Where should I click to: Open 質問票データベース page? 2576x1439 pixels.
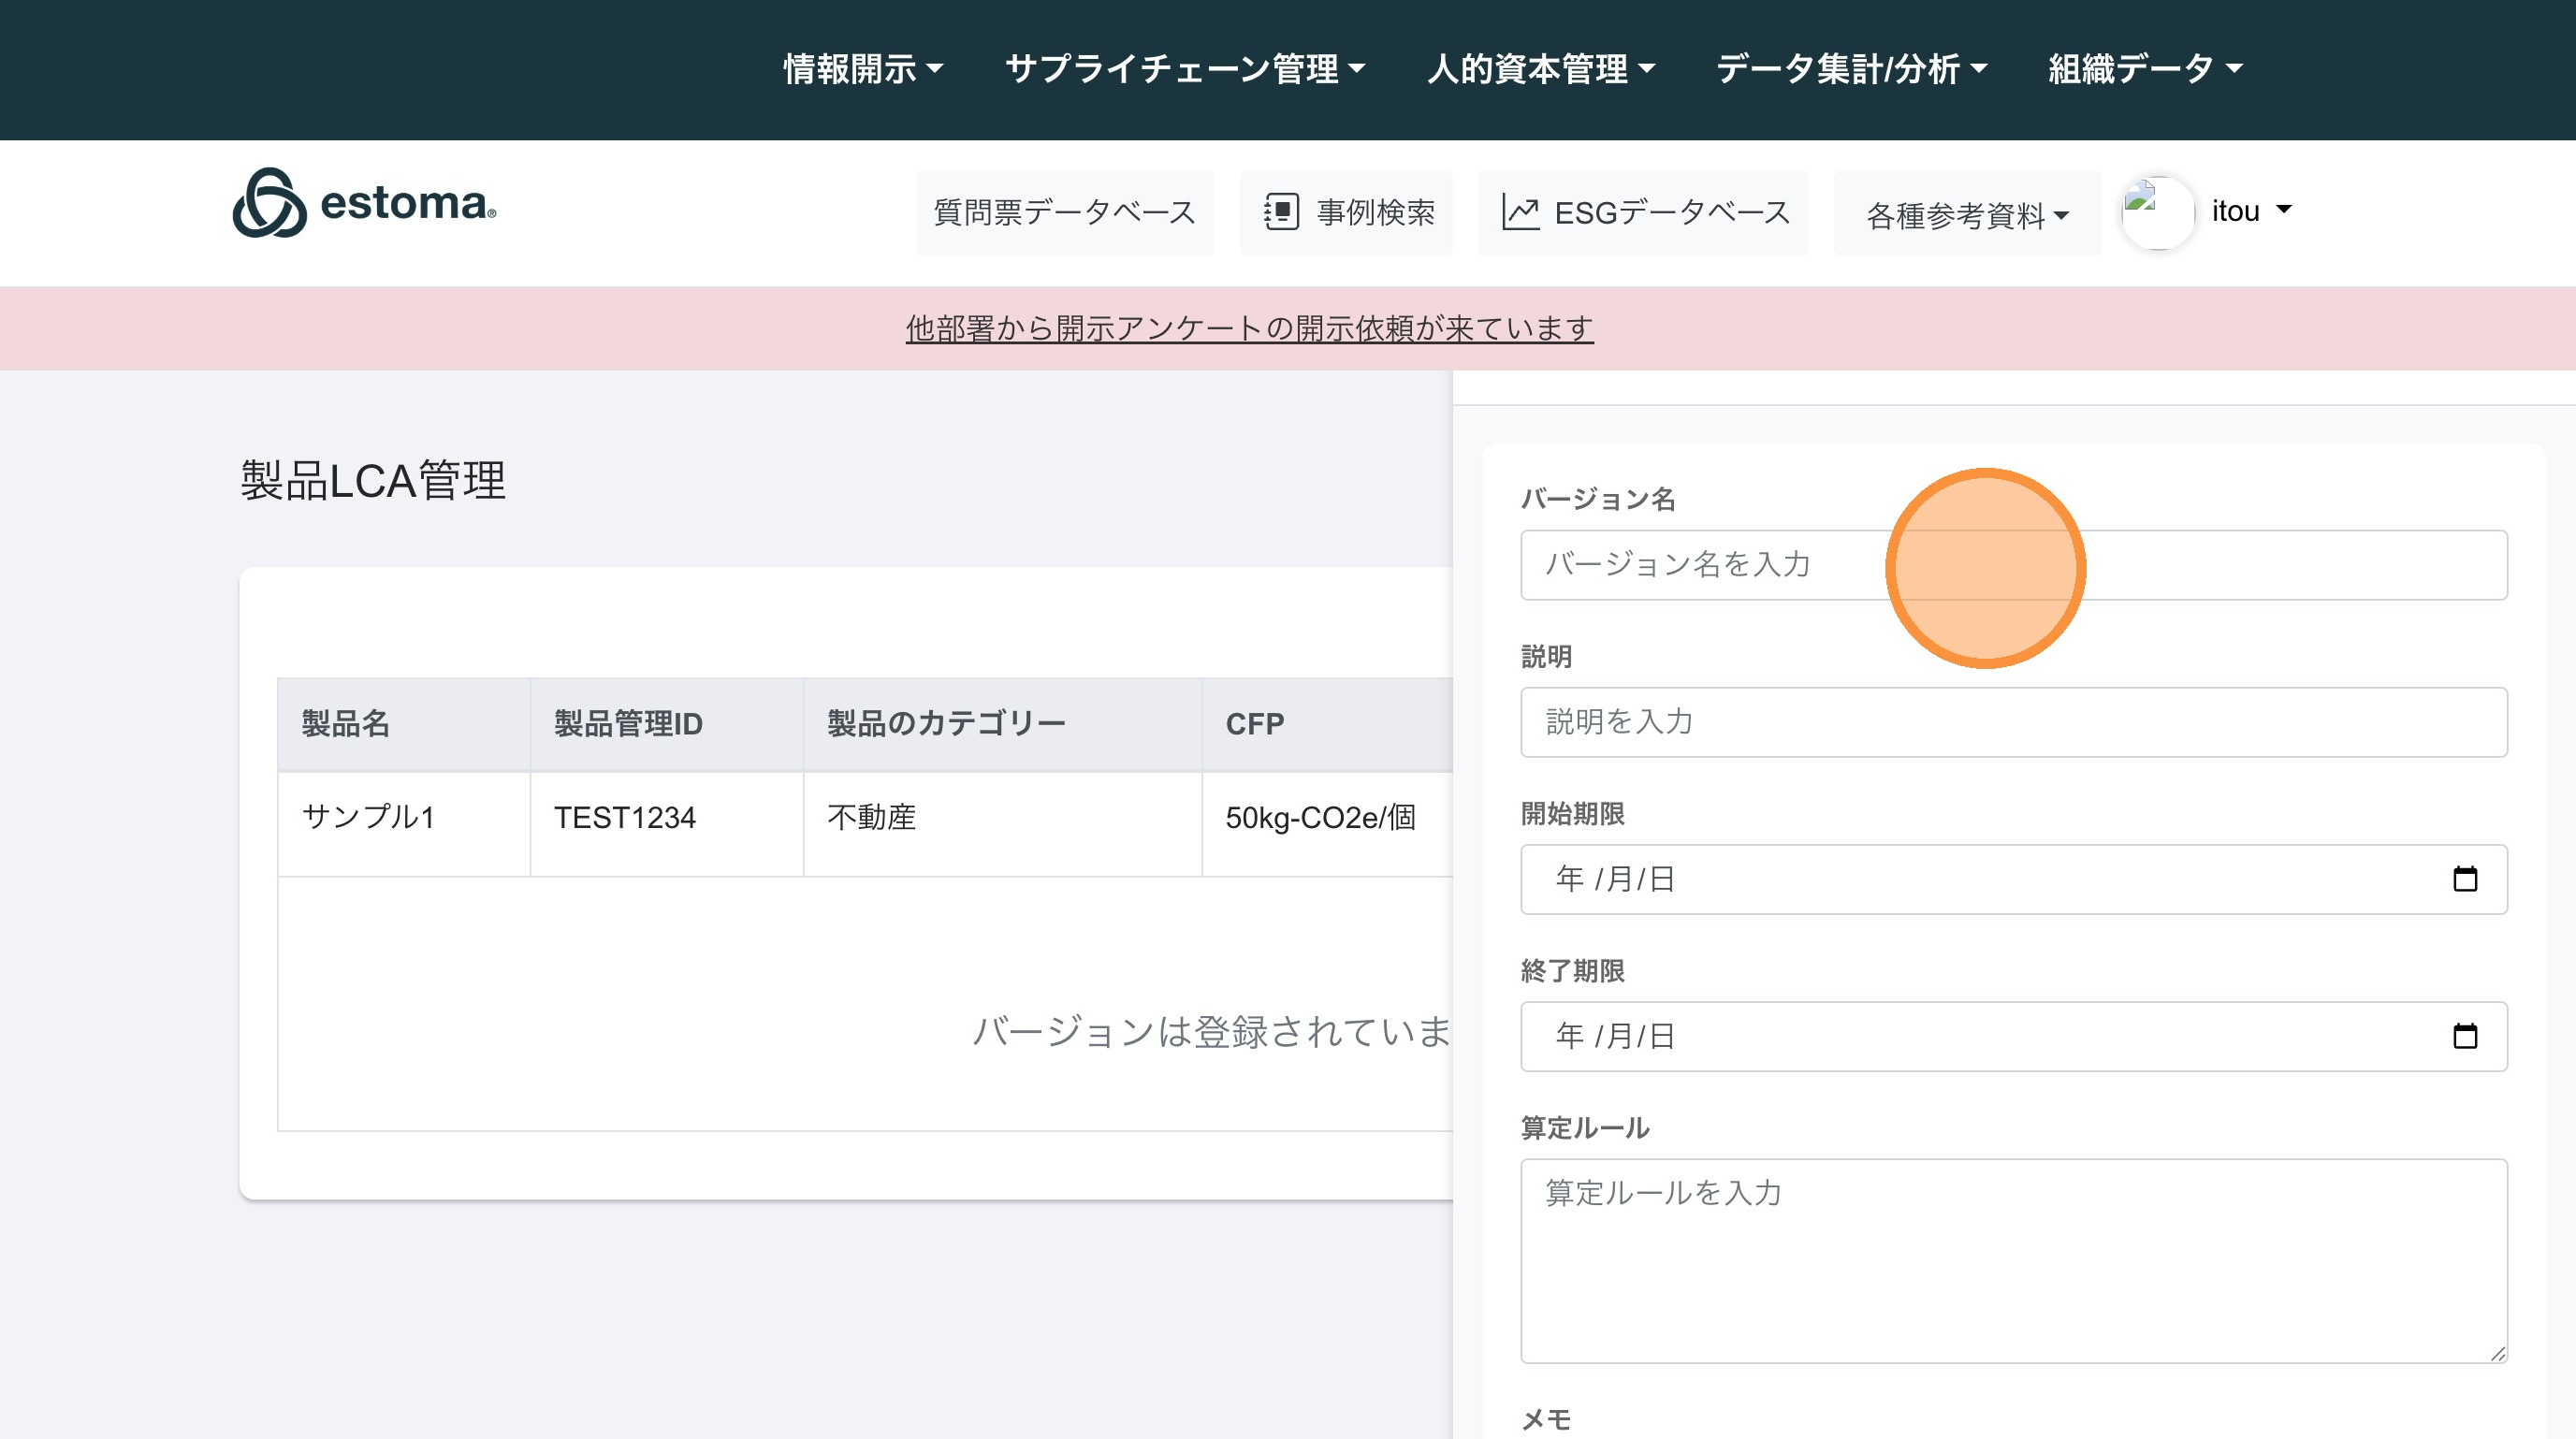pyautogui.click(x=1064, y=212)
